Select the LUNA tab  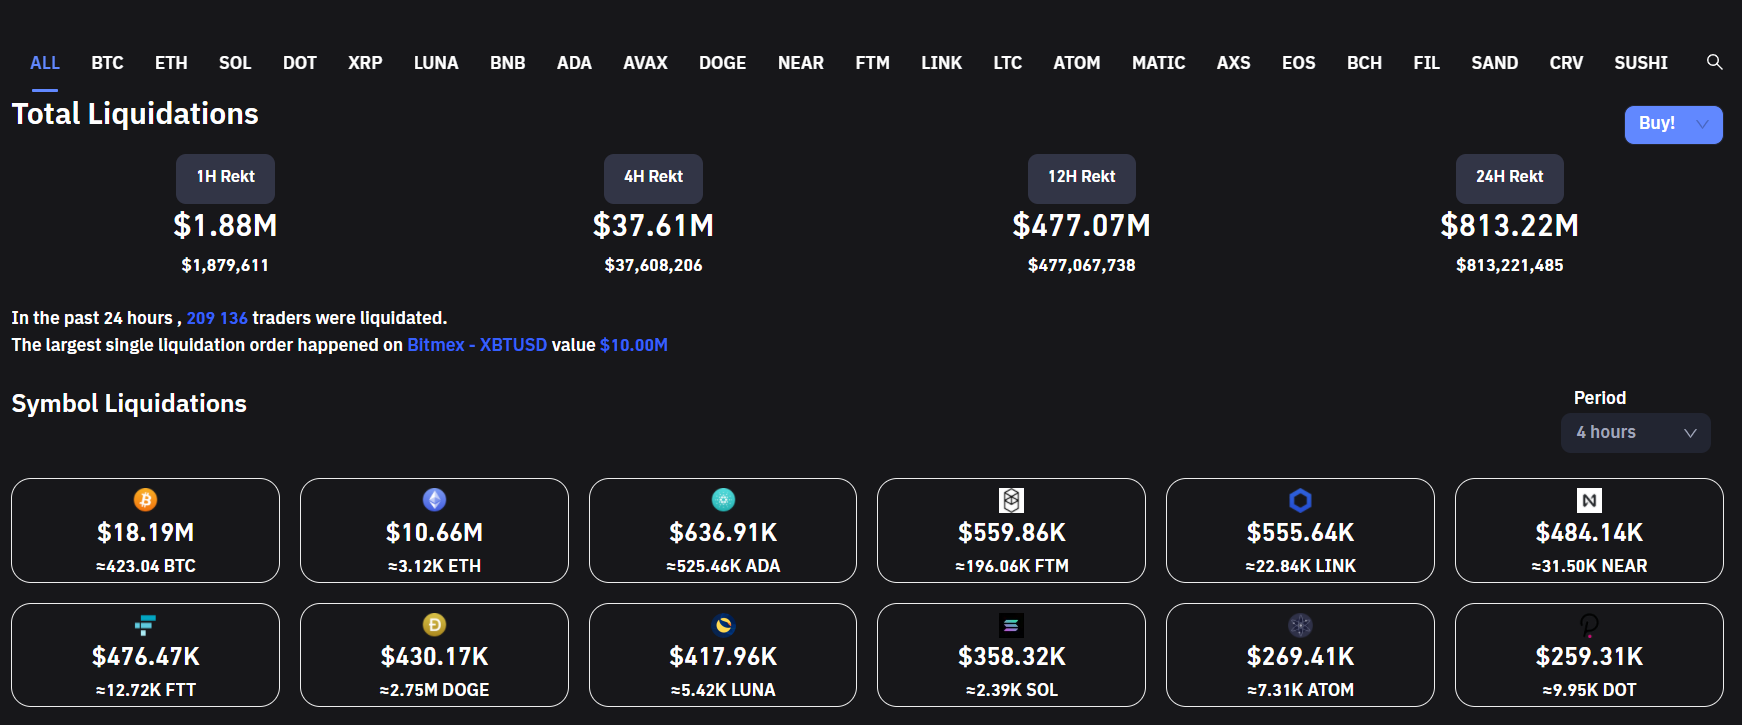pos(436,63)
